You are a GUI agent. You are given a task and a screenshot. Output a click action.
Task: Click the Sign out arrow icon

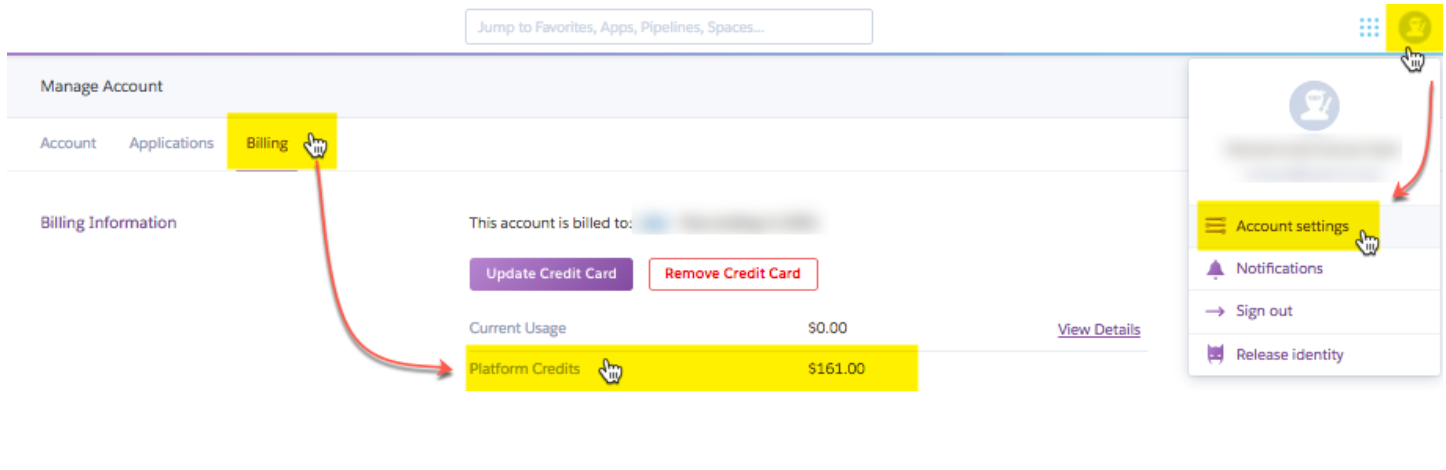tap(1215, 312)
